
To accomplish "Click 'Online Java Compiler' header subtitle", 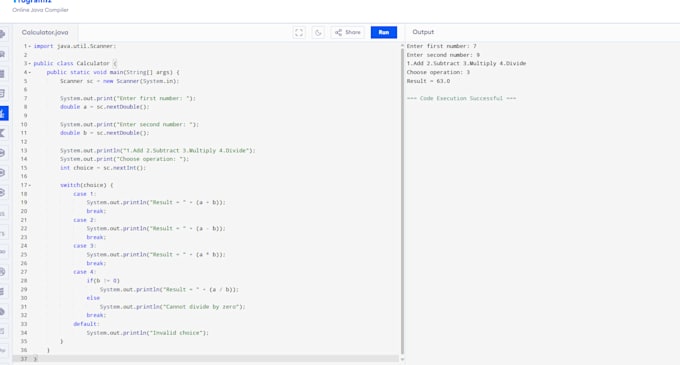I will tap(40, 10).
